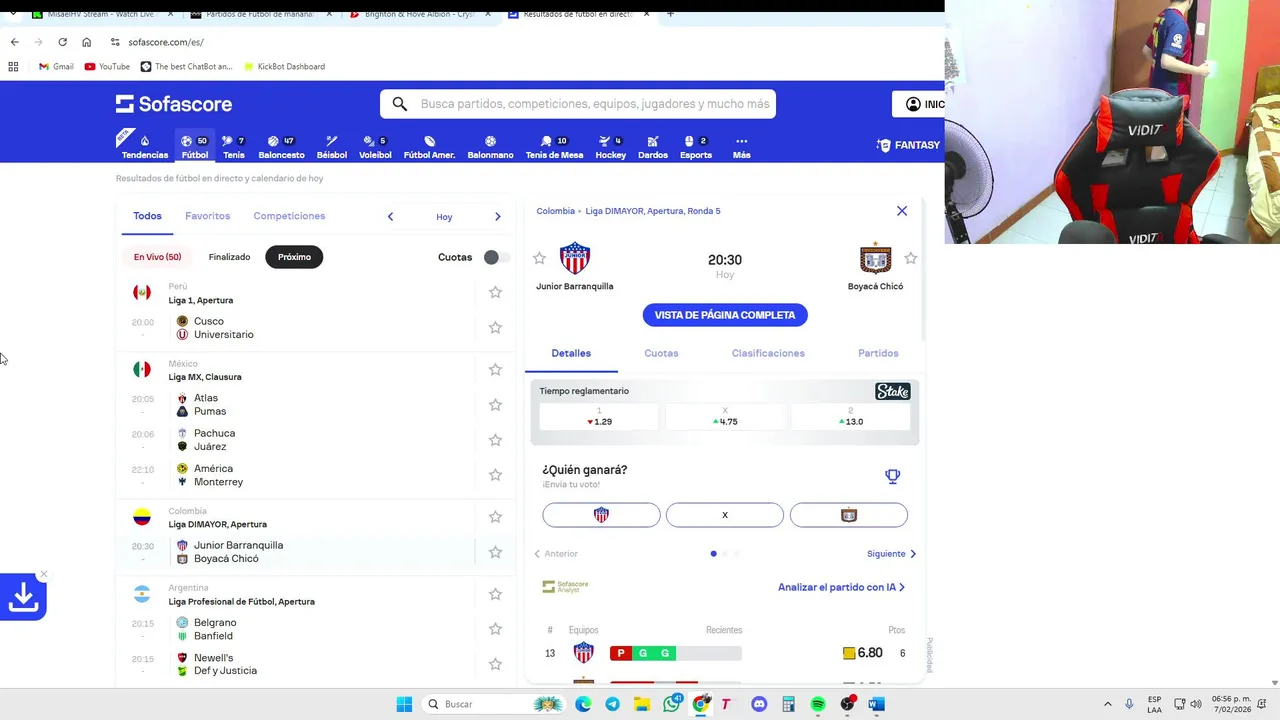Image resolution: width=1280 pixels, height=720 pixels.
Task: Filter by En Vivo (50)
Action: click(x=158, y=257)
